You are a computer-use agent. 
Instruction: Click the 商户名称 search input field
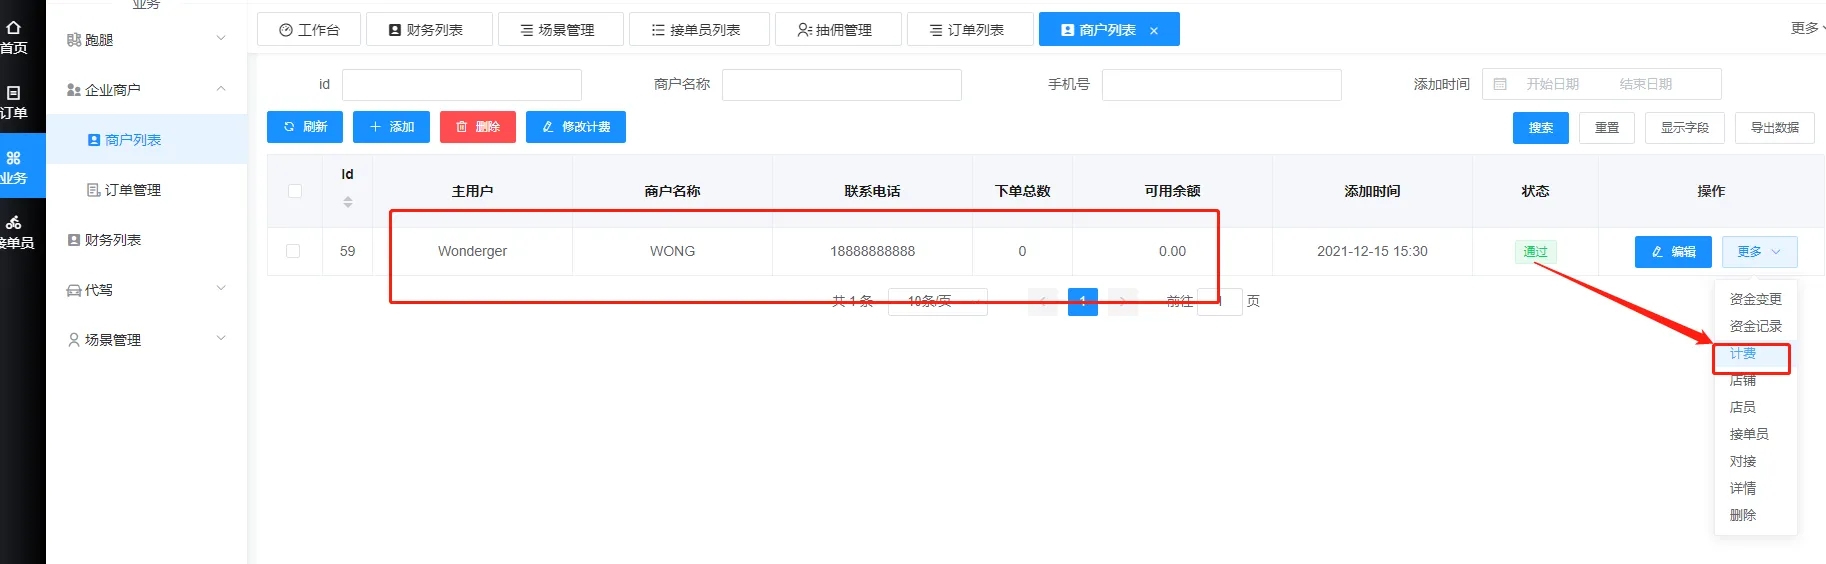coord(841,85)
